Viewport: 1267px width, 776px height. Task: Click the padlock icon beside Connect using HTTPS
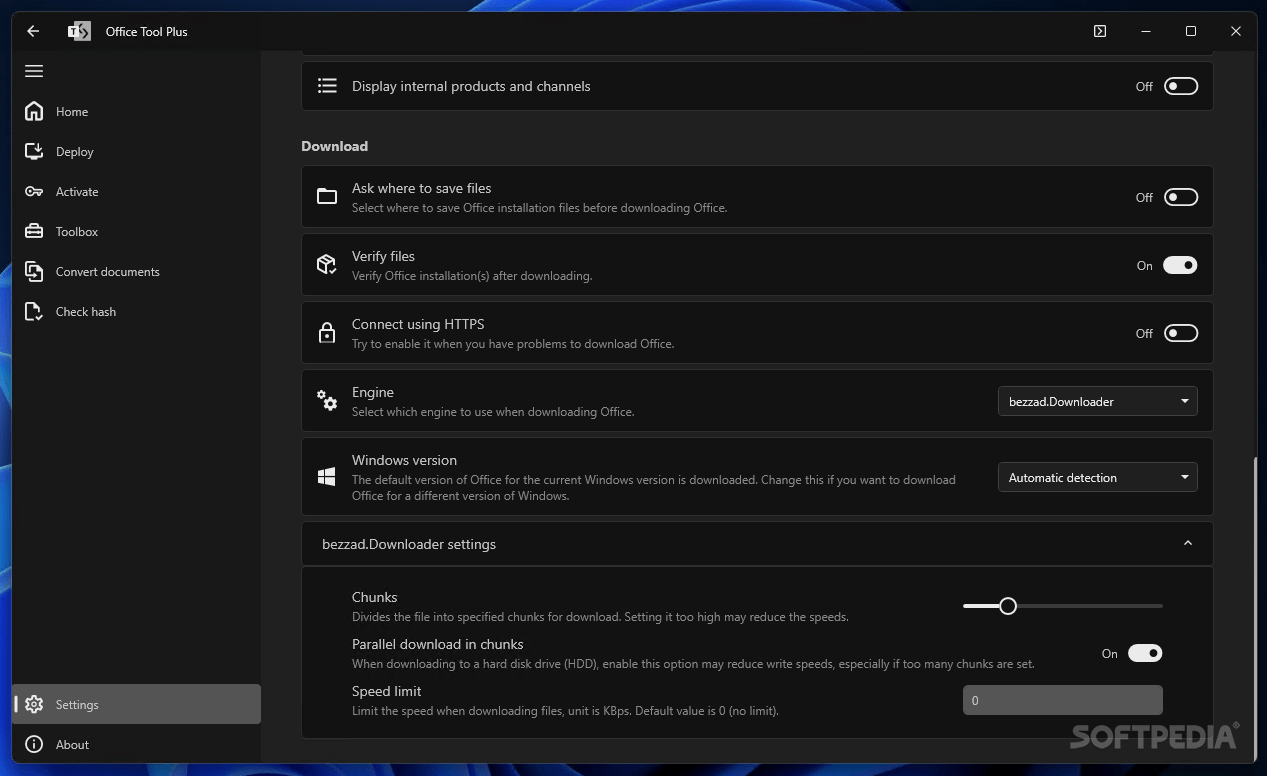pos(327,333)
